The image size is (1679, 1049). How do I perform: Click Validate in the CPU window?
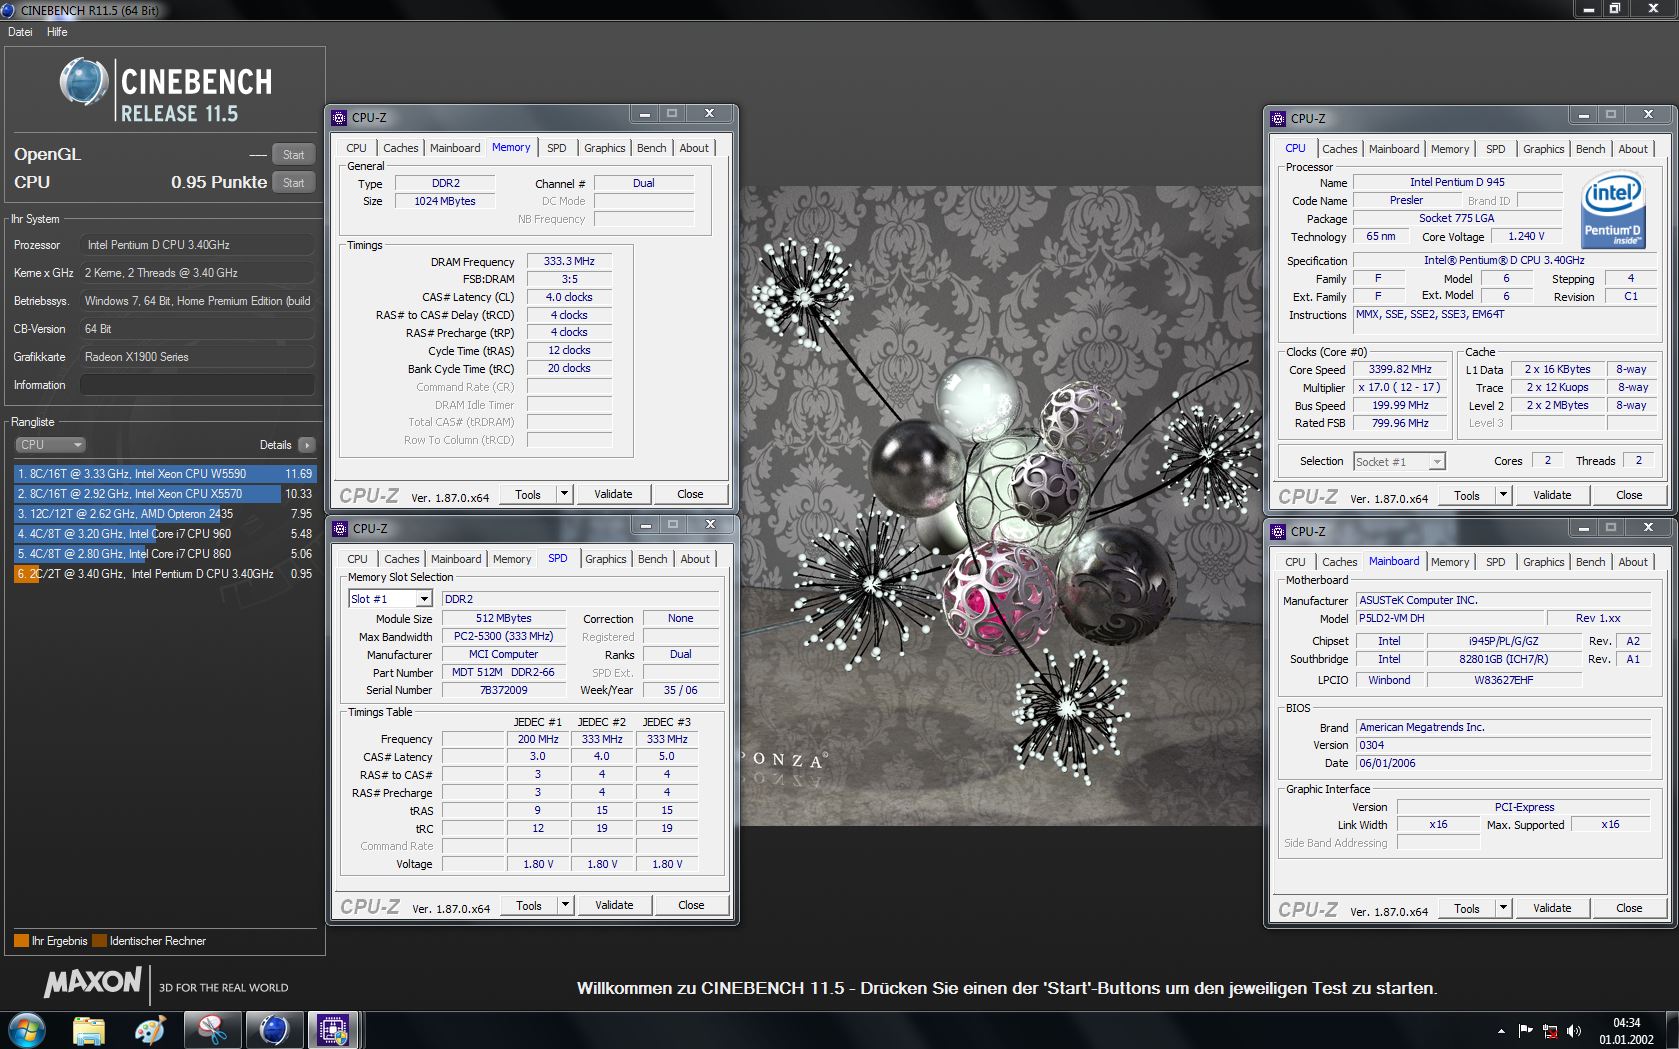click(x=1552, y=495)
